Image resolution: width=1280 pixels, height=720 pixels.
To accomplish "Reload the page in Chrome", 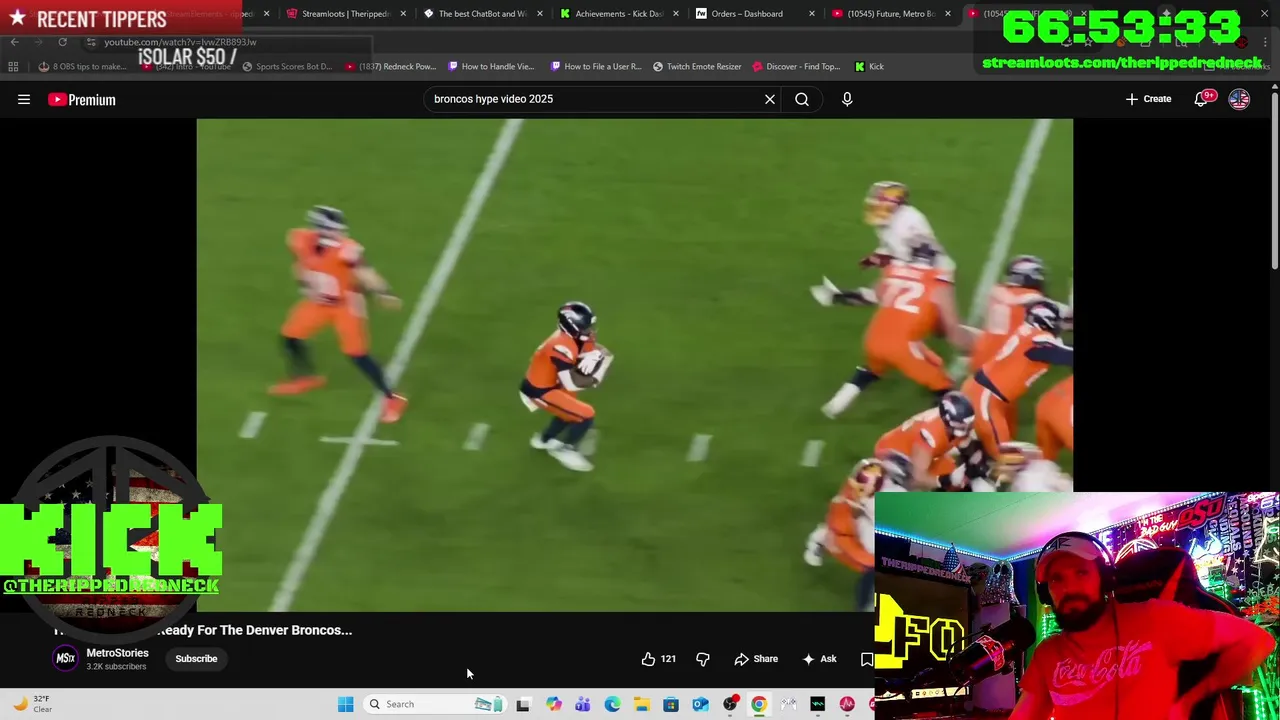I will coord(62,42).
